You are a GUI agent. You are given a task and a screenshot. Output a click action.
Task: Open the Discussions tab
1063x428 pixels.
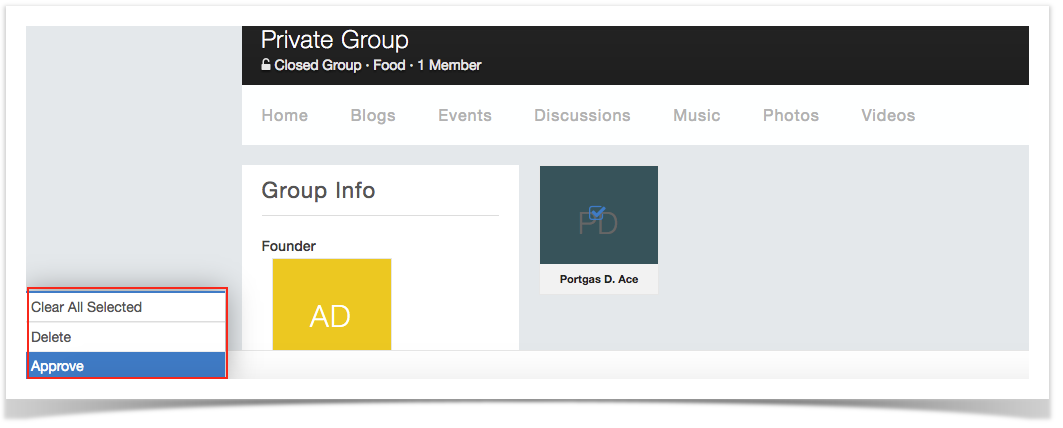(x=582, y=115)
